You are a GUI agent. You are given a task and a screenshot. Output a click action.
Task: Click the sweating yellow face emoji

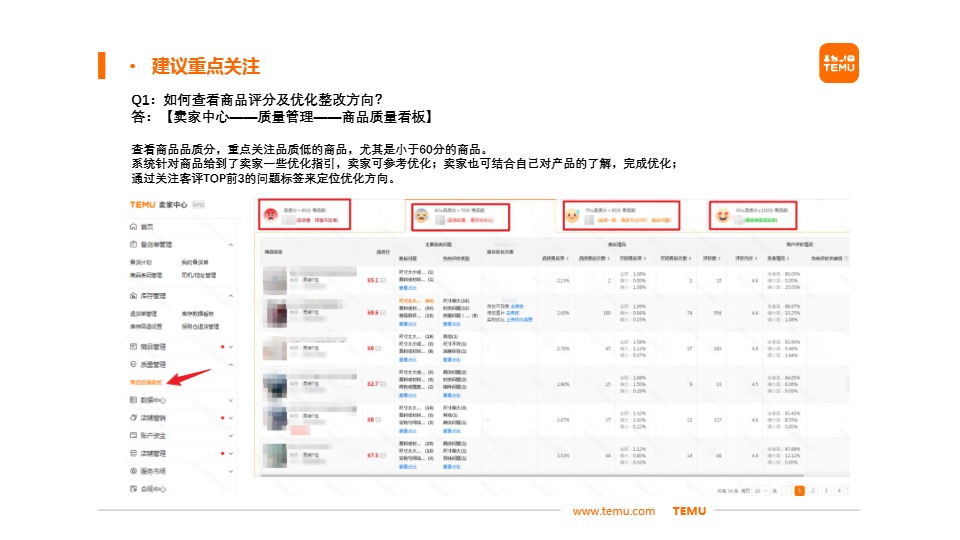click(572, 216)
